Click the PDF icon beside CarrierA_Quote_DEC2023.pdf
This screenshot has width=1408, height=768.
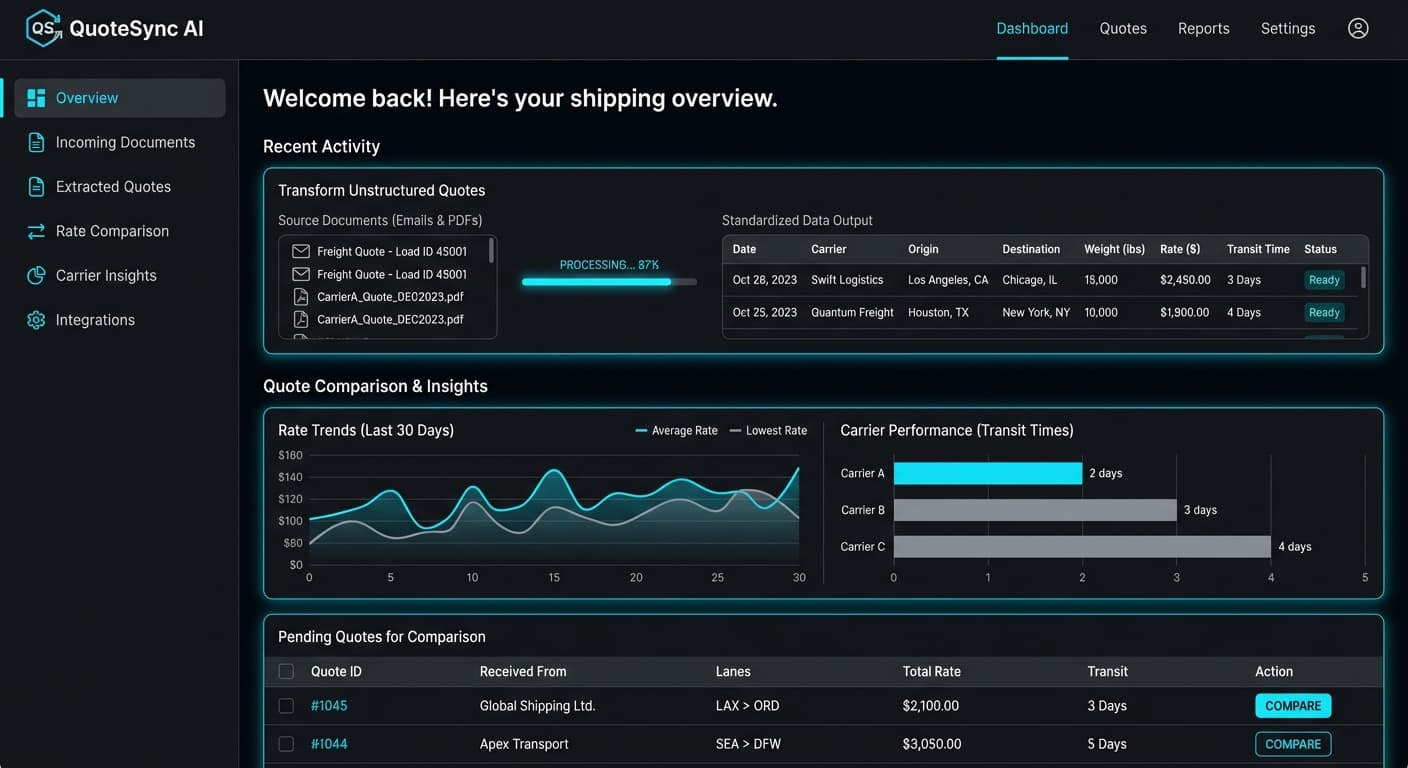[x=302, y=319]
